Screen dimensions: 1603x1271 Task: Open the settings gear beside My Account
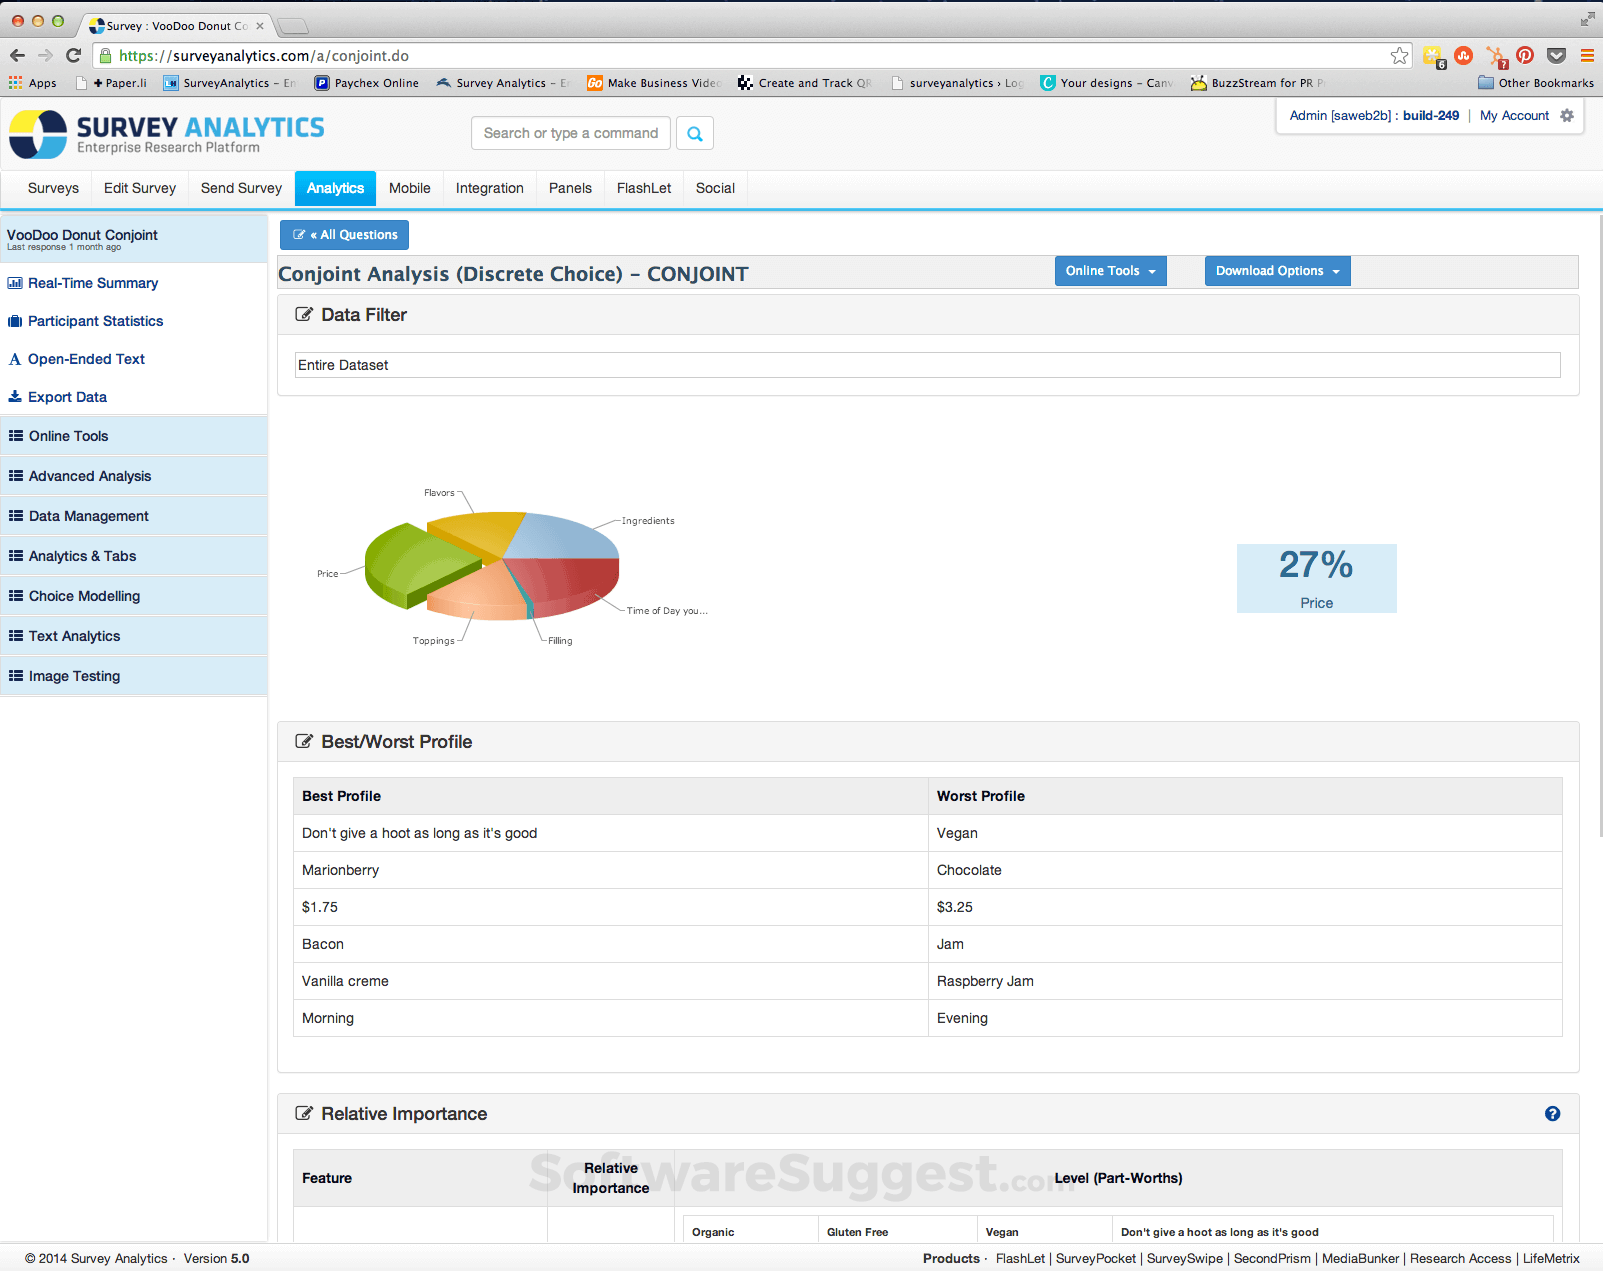pyautogui.click(x=1566, y=115)
